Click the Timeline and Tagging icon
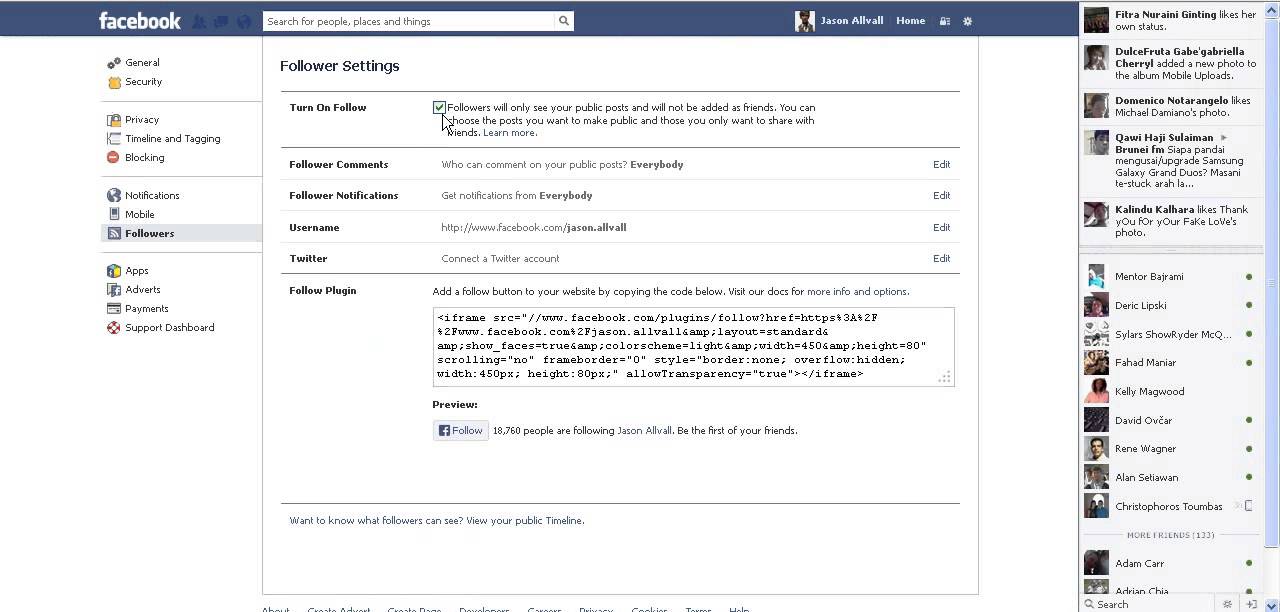The height and width of the screenshot is (612, 1280). point(115,139)
